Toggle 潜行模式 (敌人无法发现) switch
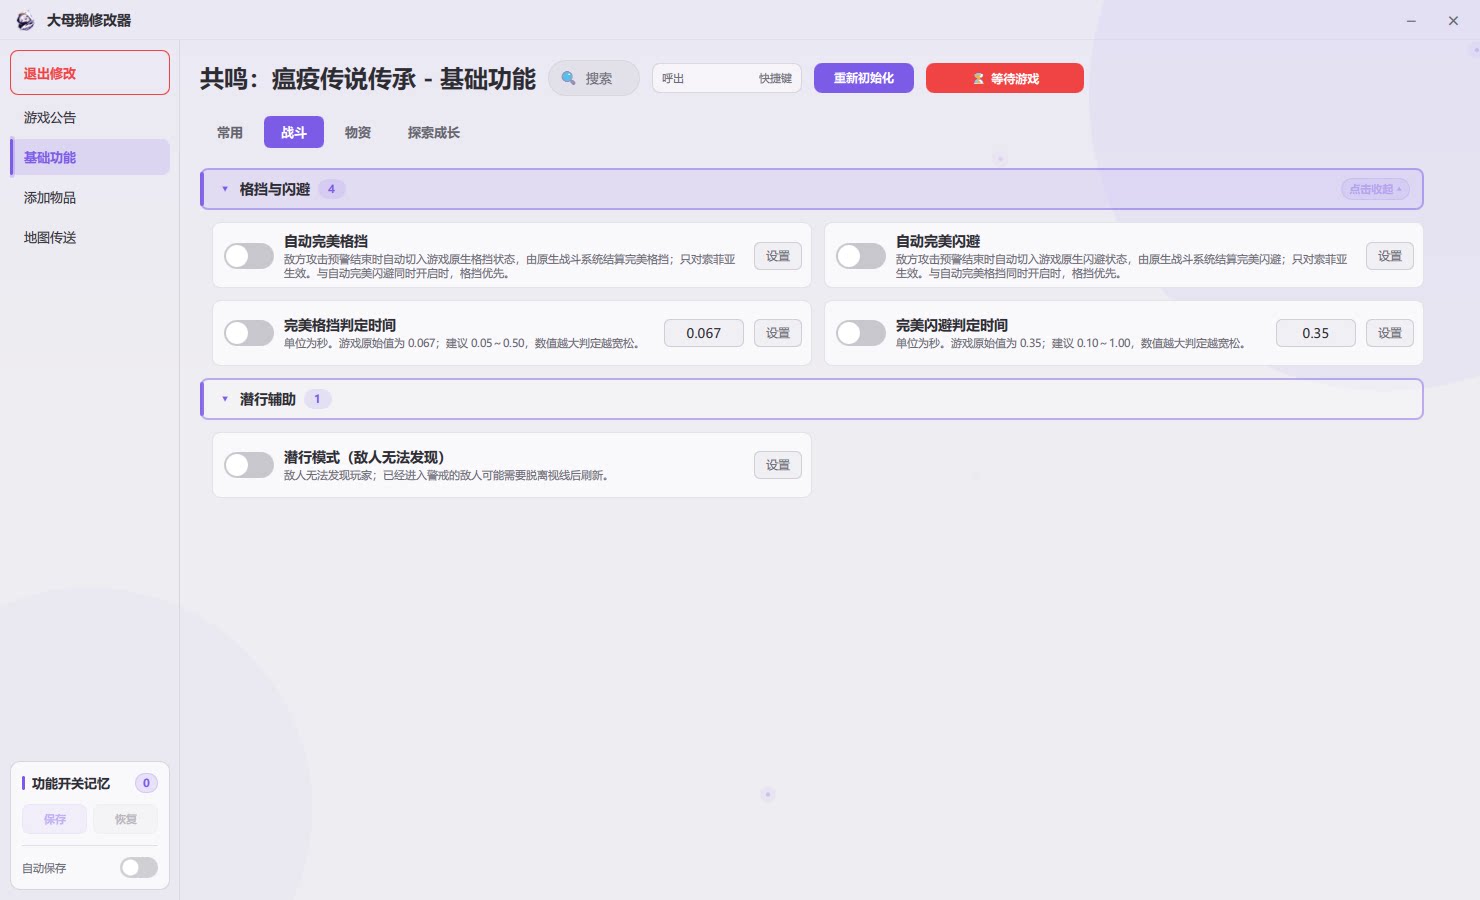Screen dimensions: 1480x900 [x=249, y=465]
